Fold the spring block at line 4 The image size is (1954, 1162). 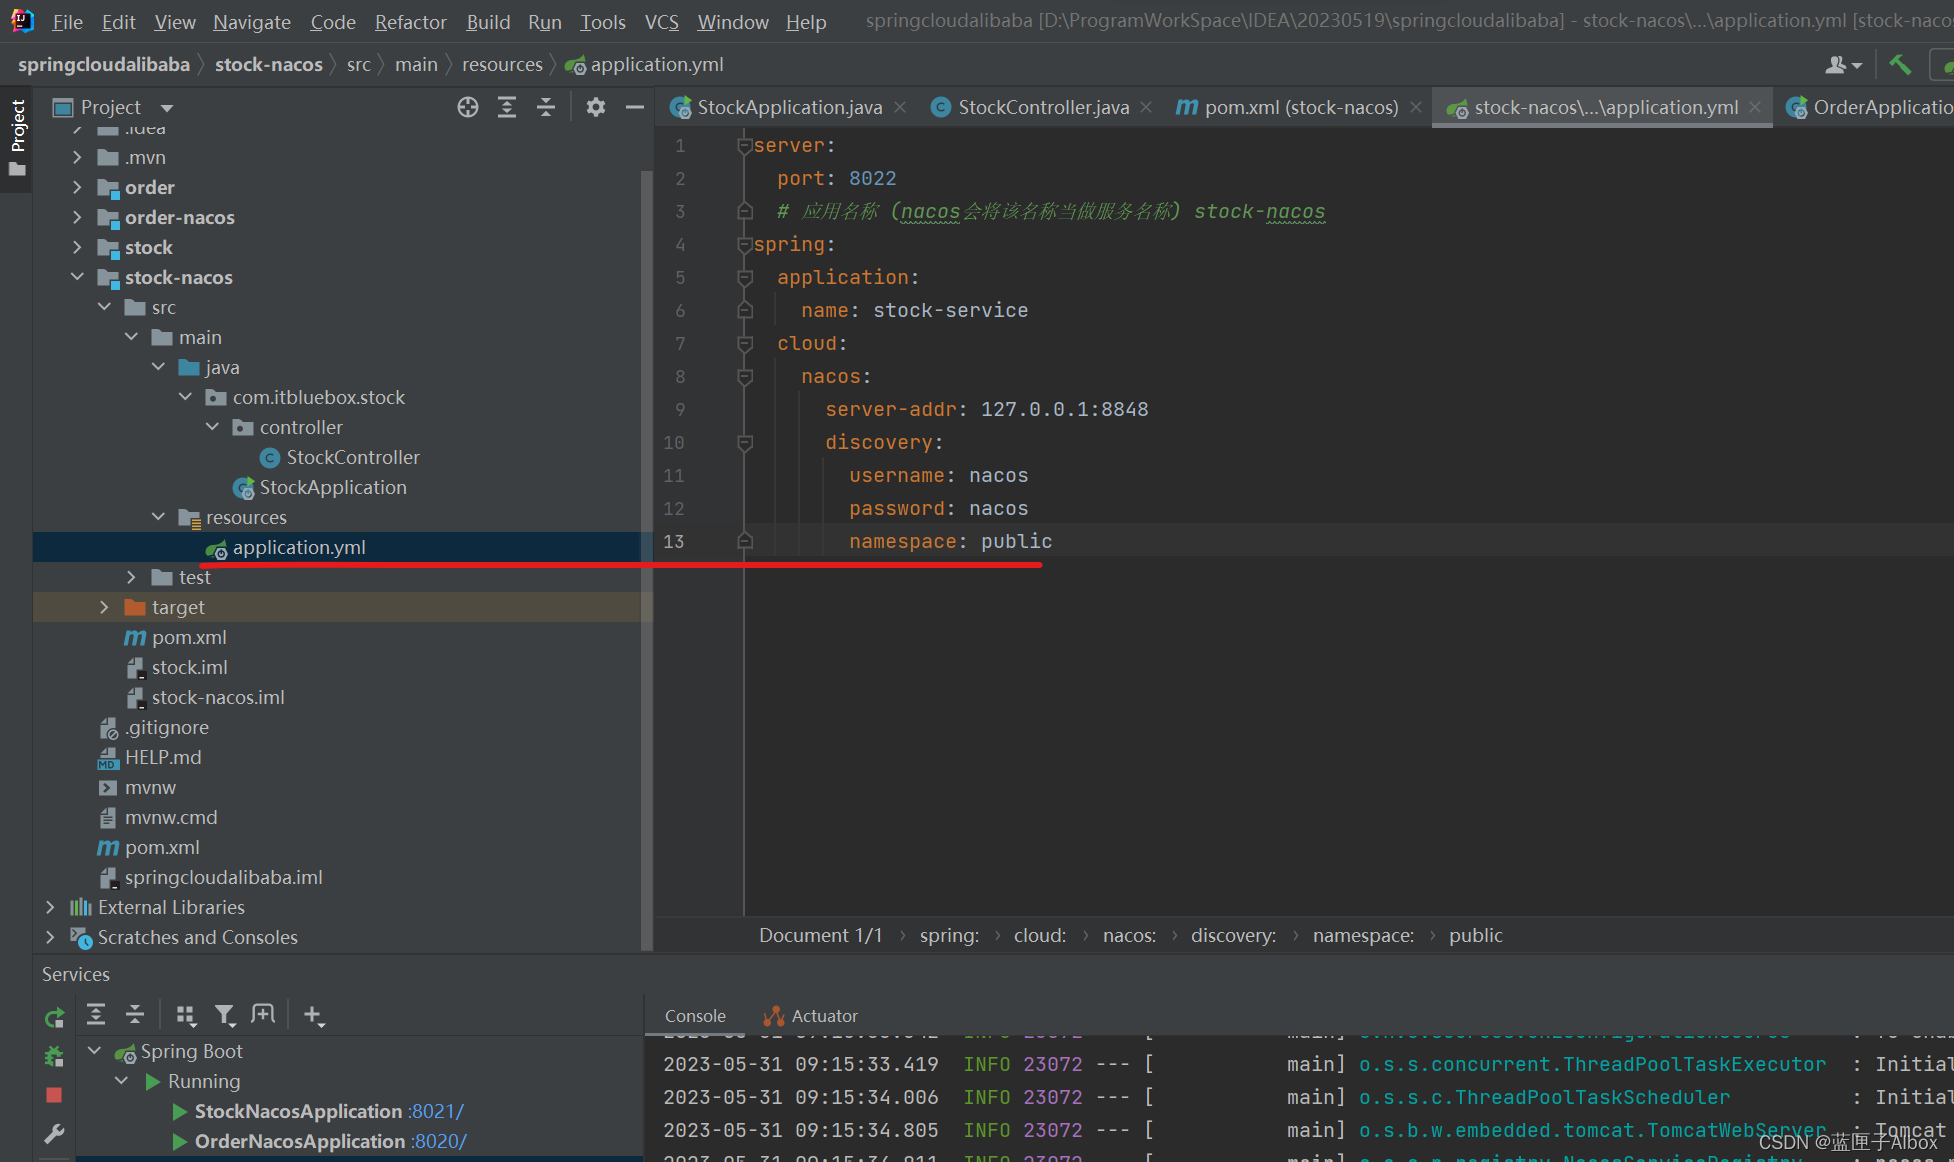[x=744, y=245]
